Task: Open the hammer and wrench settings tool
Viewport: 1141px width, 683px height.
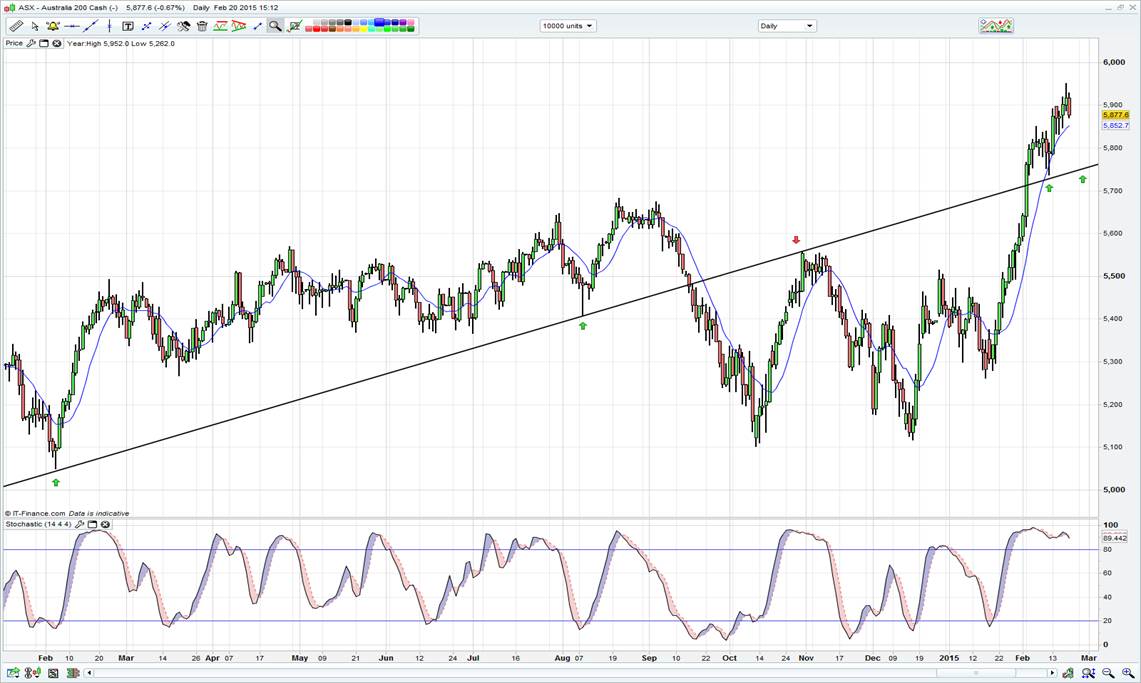Action: click(183, 26)
